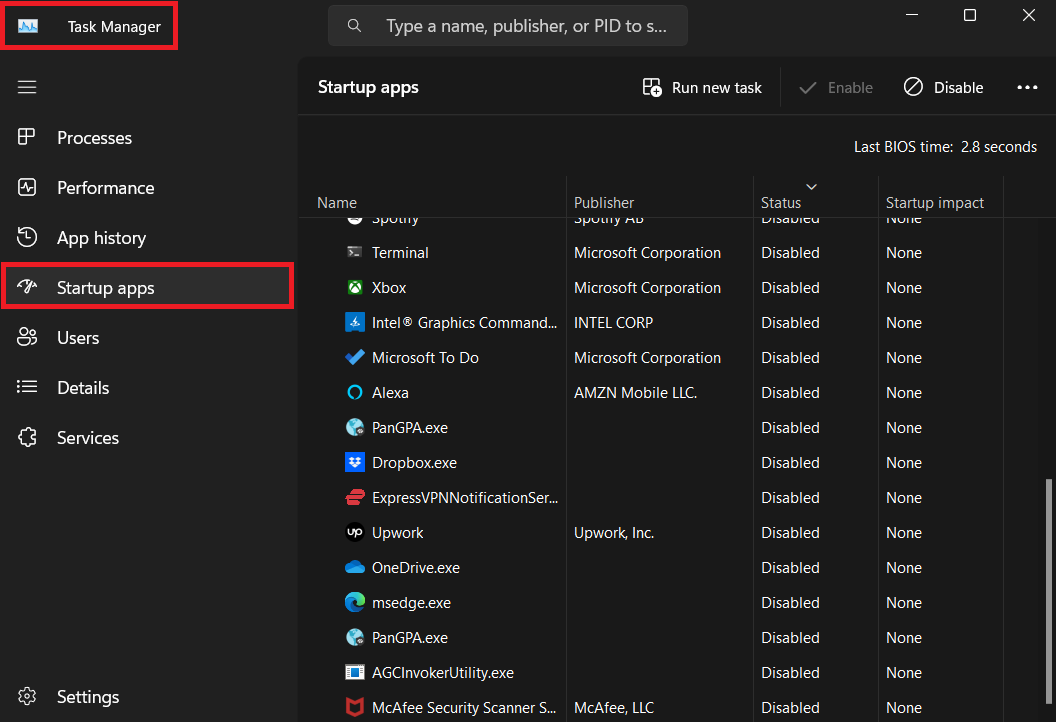
Task: Click the Disable button
Action: (944, 88)
